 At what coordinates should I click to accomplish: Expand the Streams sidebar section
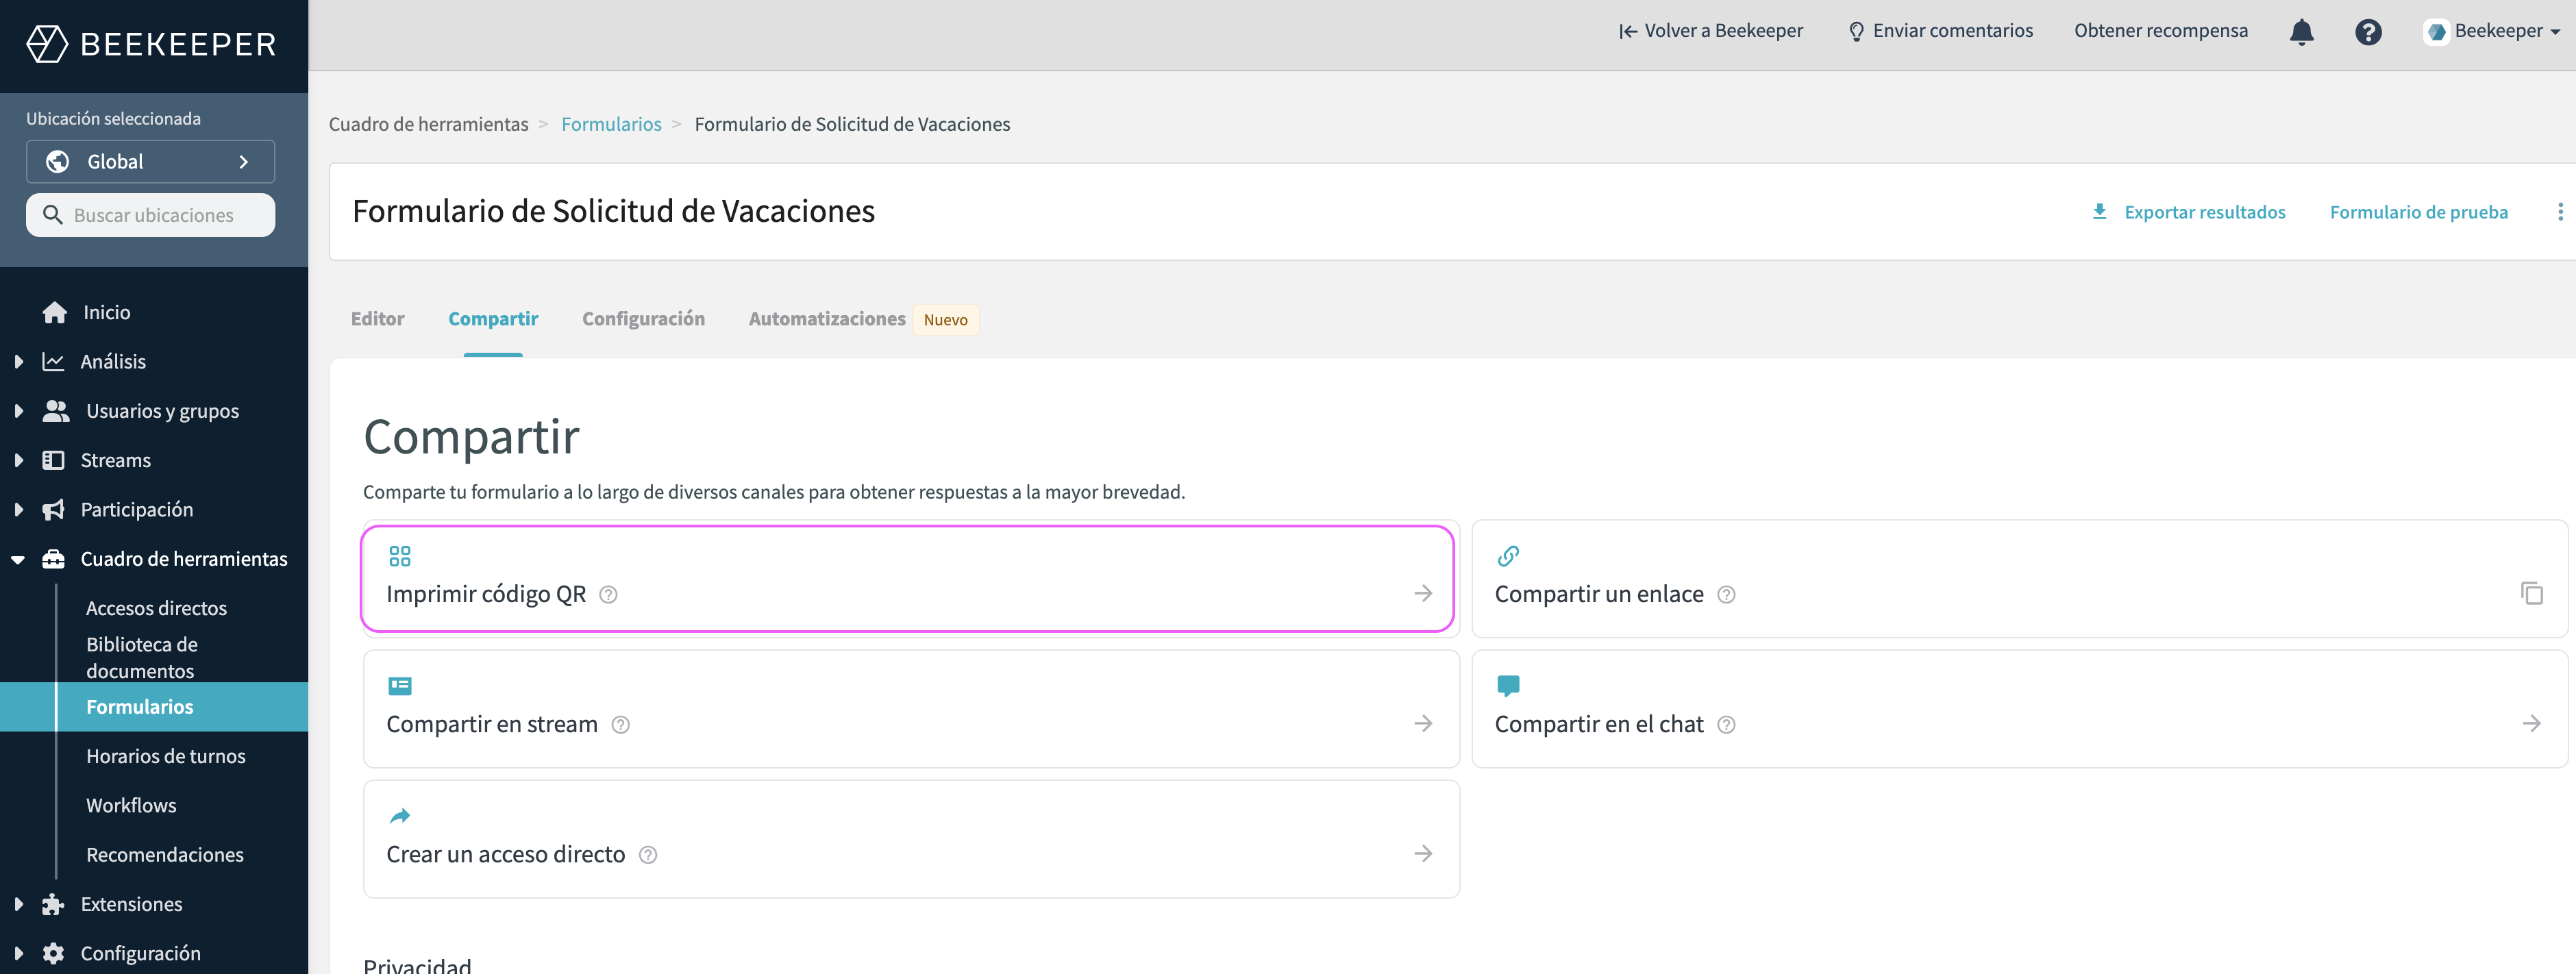(18, 460)
